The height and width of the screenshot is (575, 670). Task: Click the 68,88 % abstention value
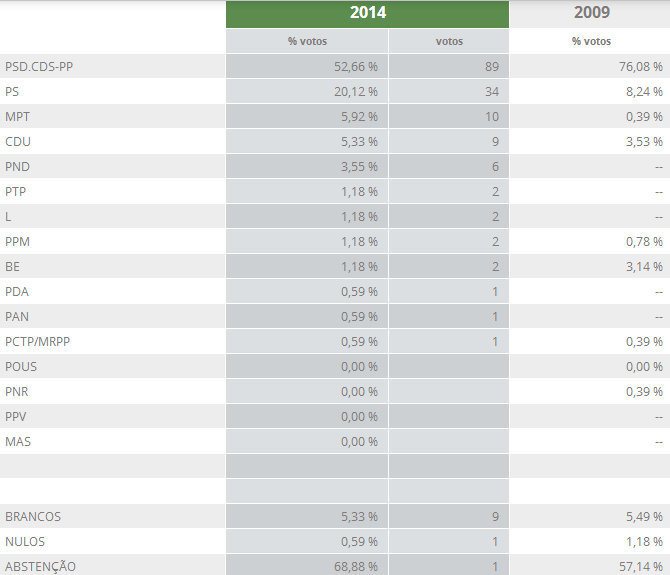tap(356, 567)
